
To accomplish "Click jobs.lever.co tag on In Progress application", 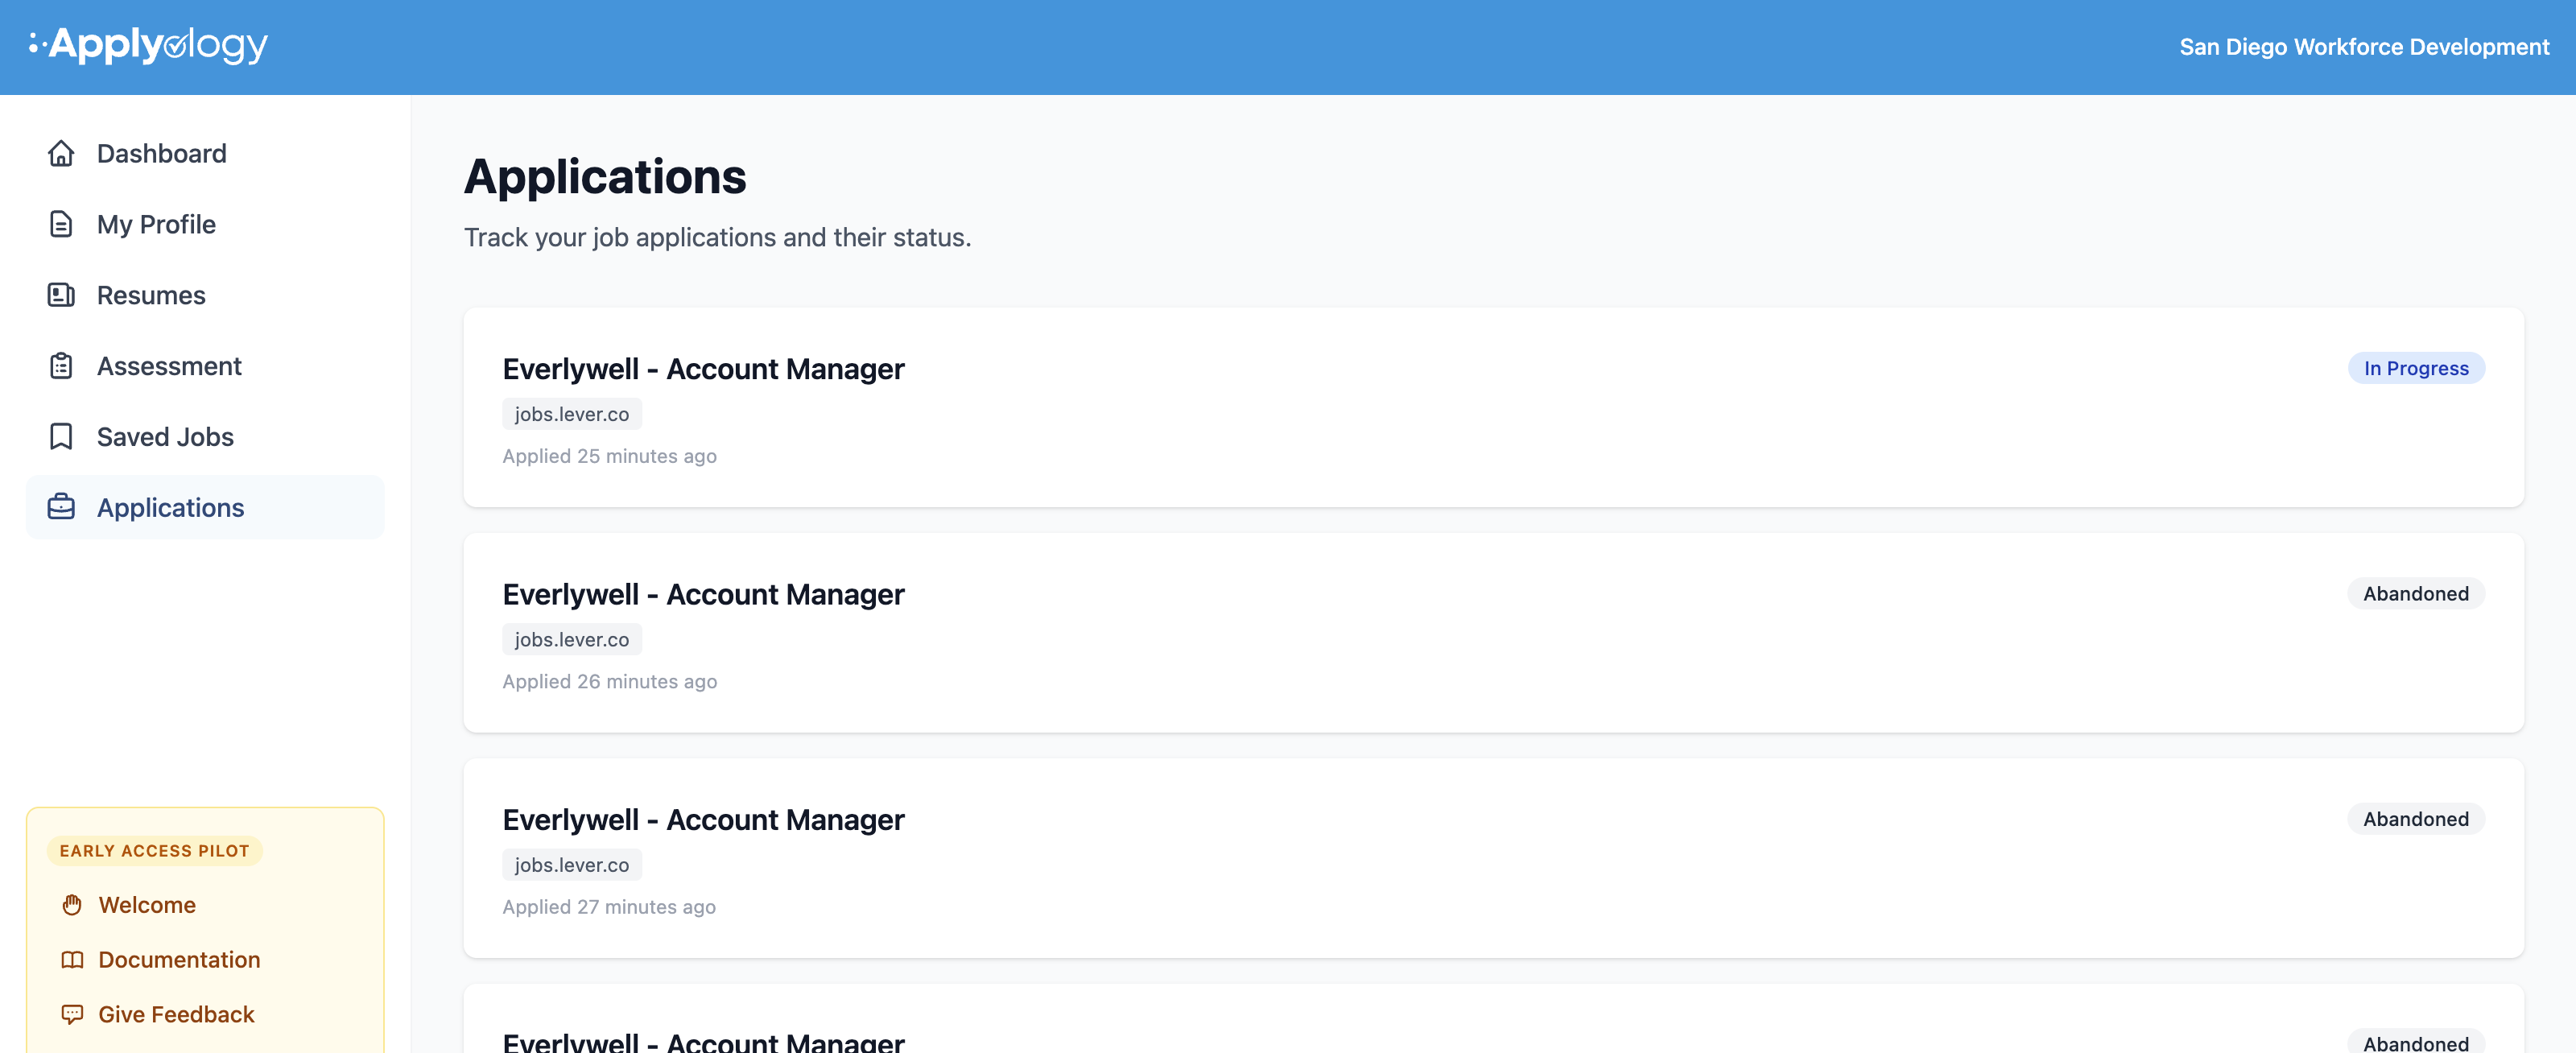I will tap(572, 414).
